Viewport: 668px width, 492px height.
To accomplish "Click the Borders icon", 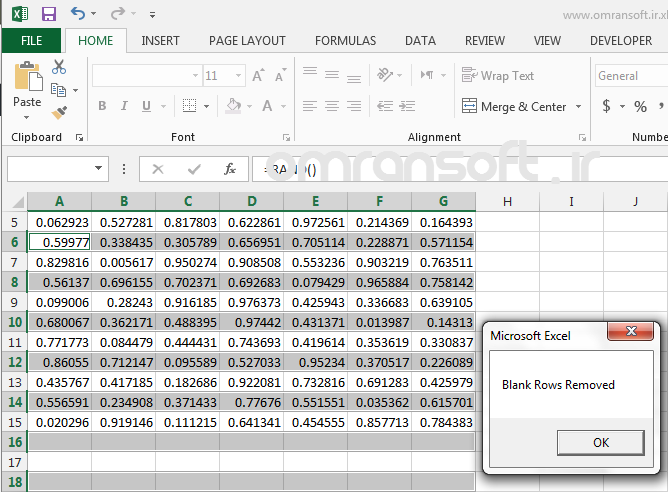I will (190, 105).
